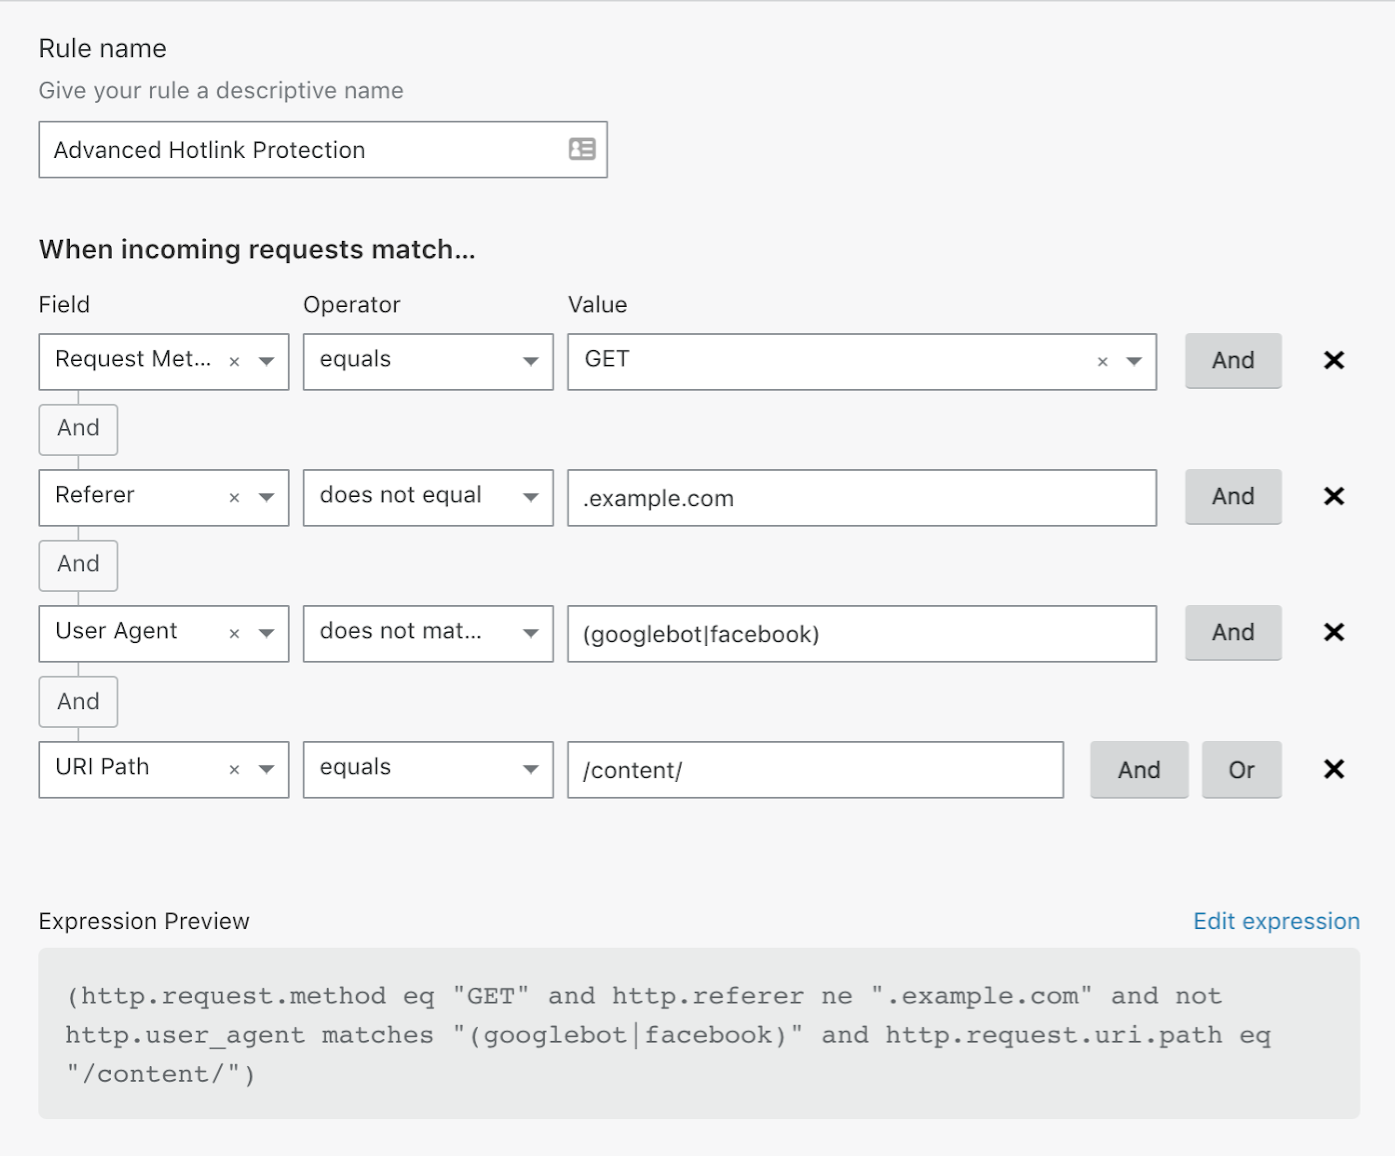1395x1156 pixels.
Task: Open Edit expression
Action: coord(1275,921)
